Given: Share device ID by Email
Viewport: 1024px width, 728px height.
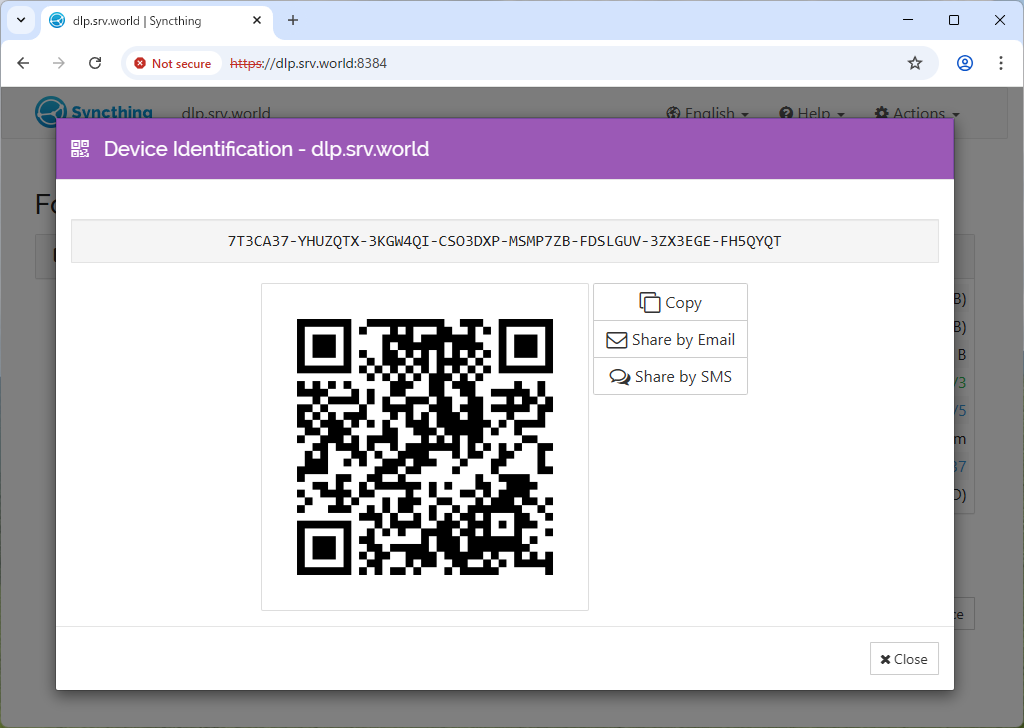Looking at the screenshot, I should point(670,340).
